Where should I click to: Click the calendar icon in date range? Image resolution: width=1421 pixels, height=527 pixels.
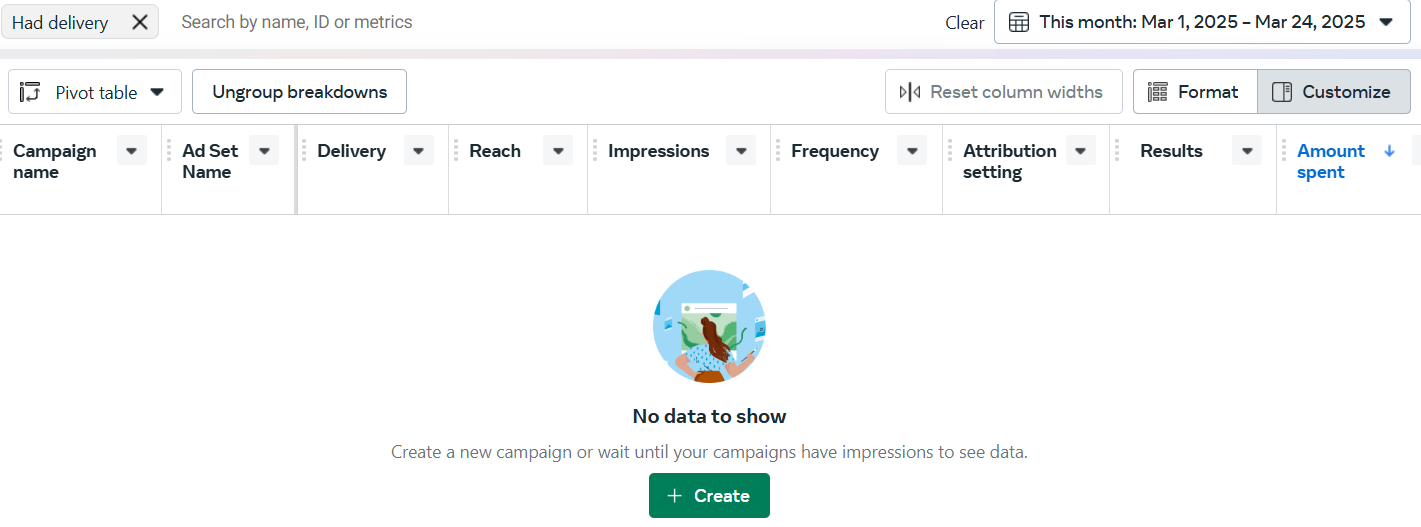(x=1018, y=22)
